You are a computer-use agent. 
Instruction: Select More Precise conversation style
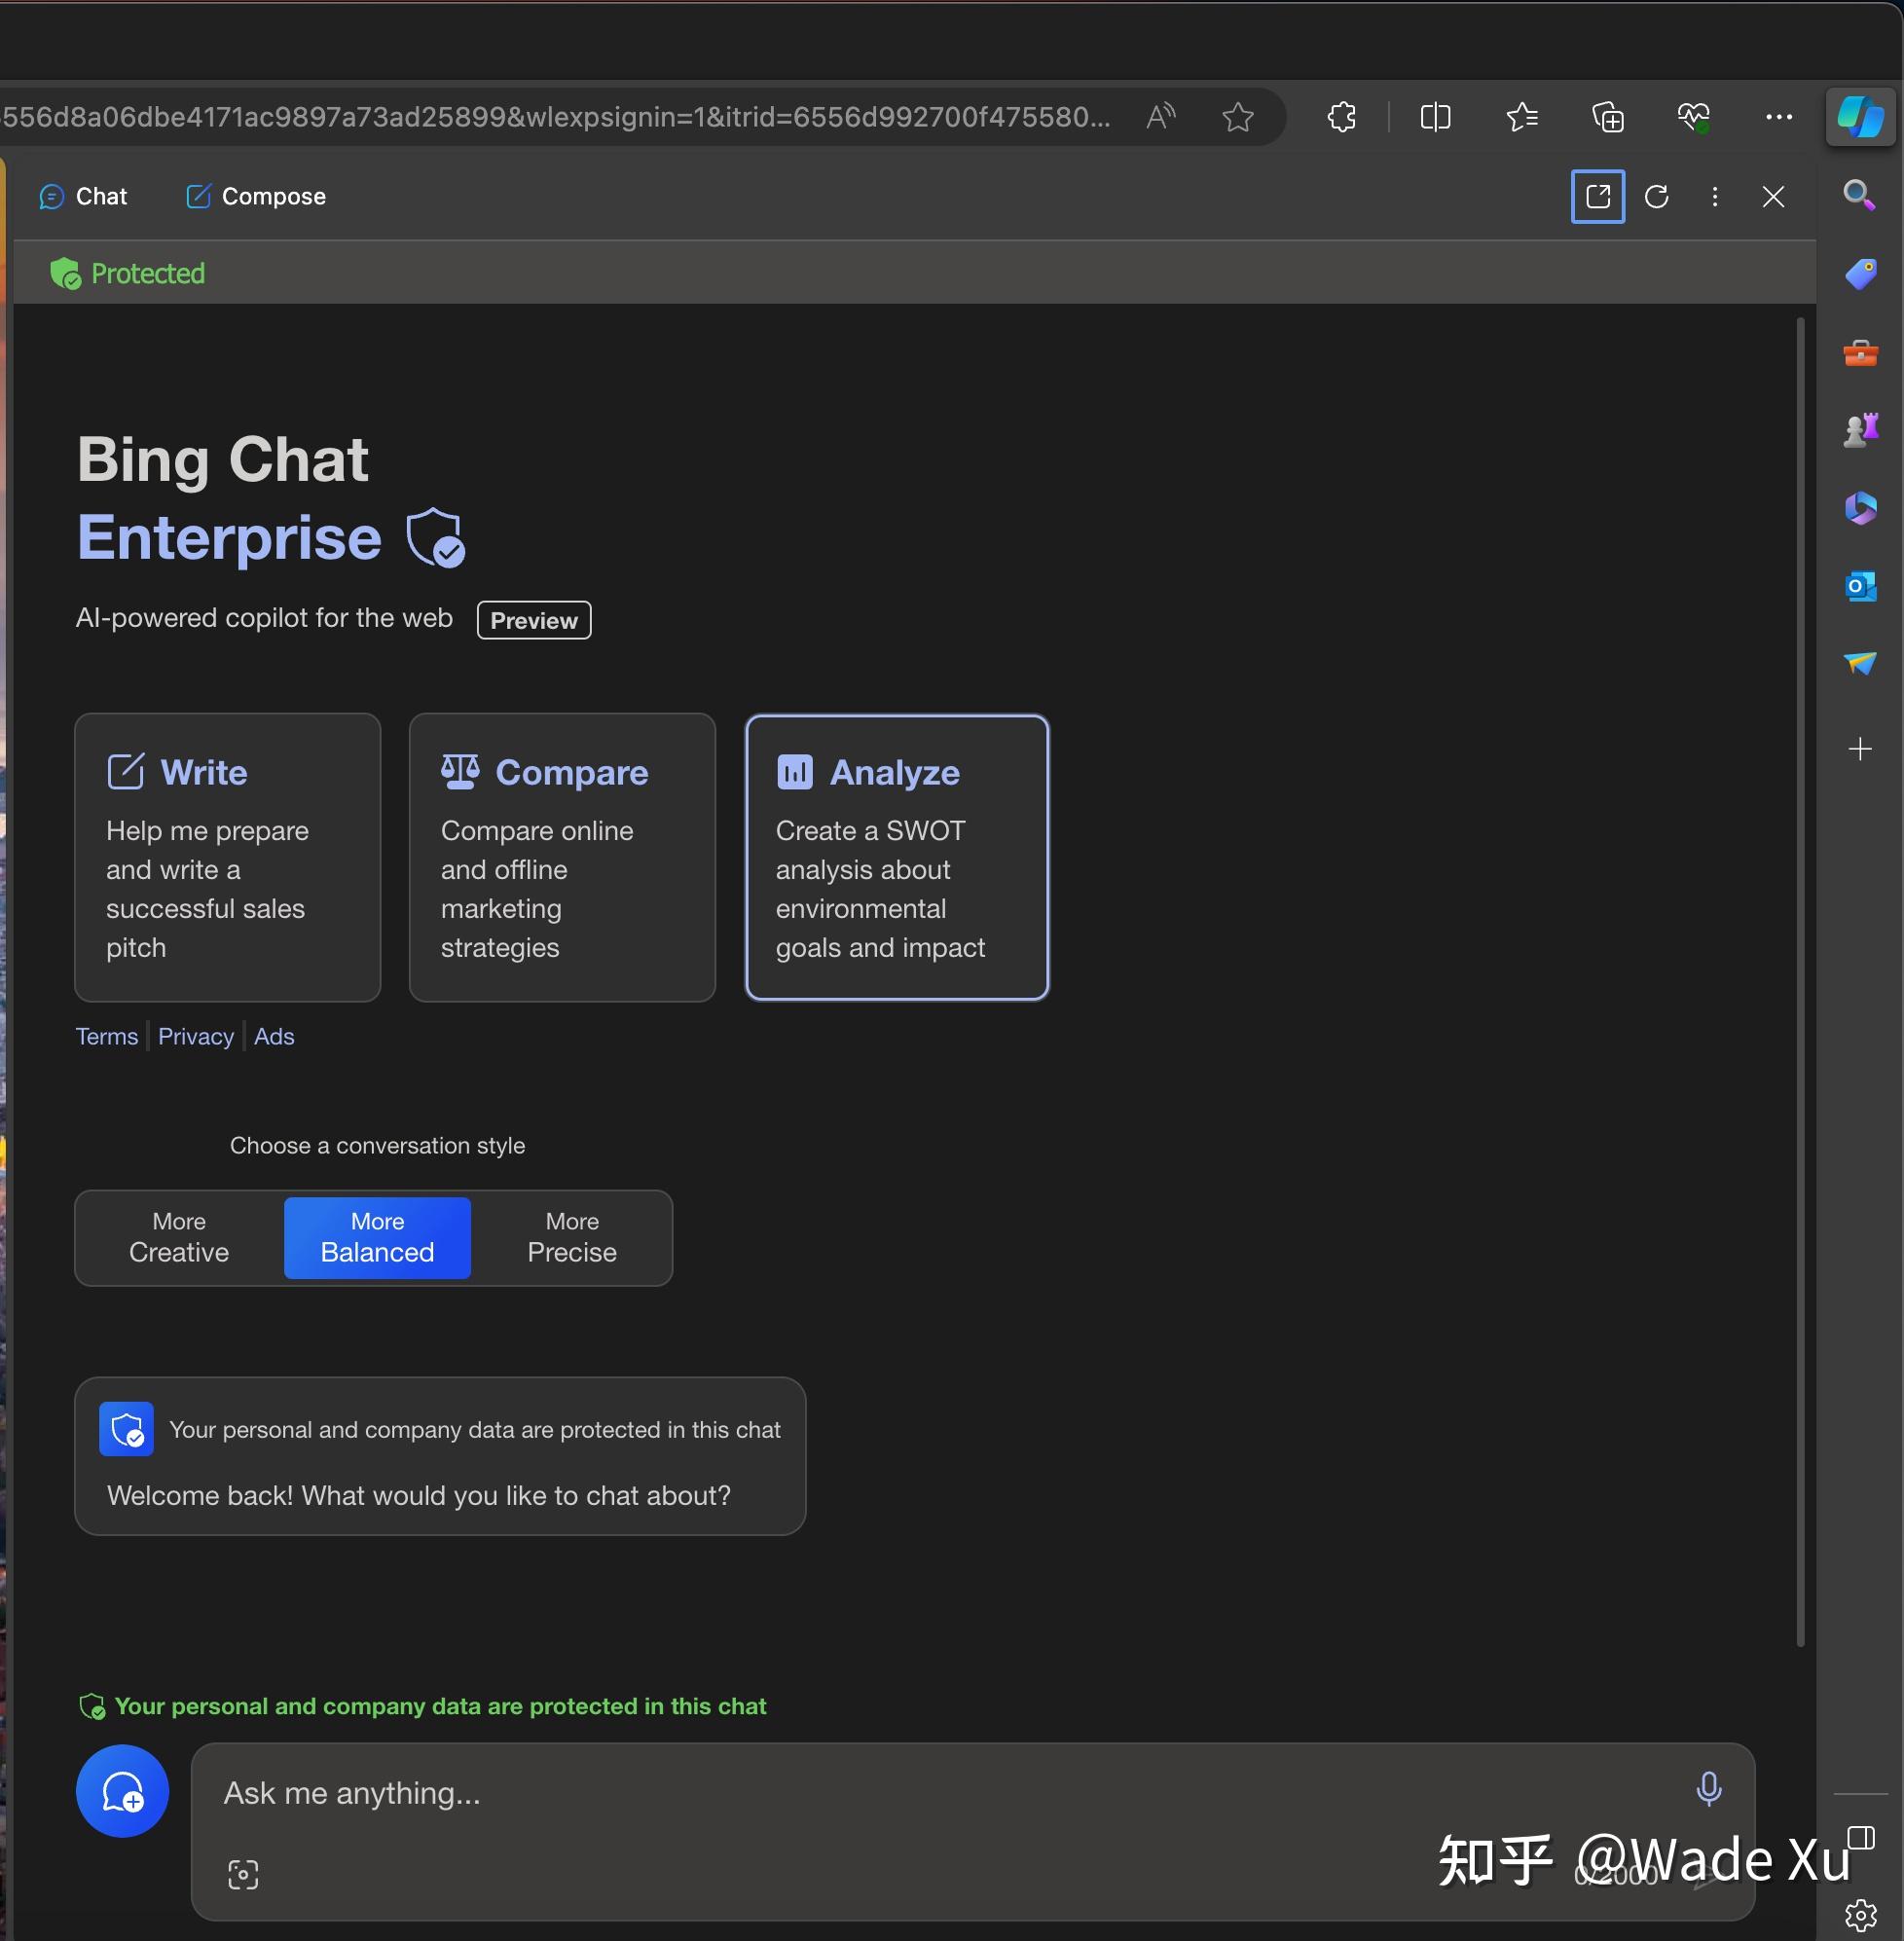(572, 1238)
